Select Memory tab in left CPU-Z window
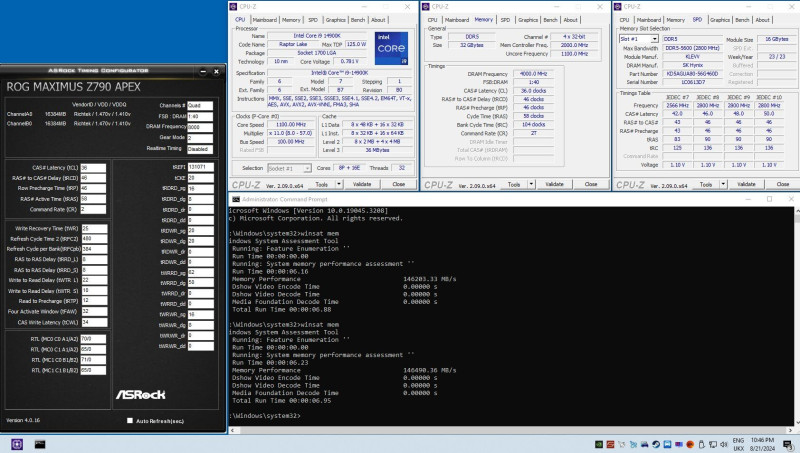Viewport: 800px width, 453px height. [291, 20]
